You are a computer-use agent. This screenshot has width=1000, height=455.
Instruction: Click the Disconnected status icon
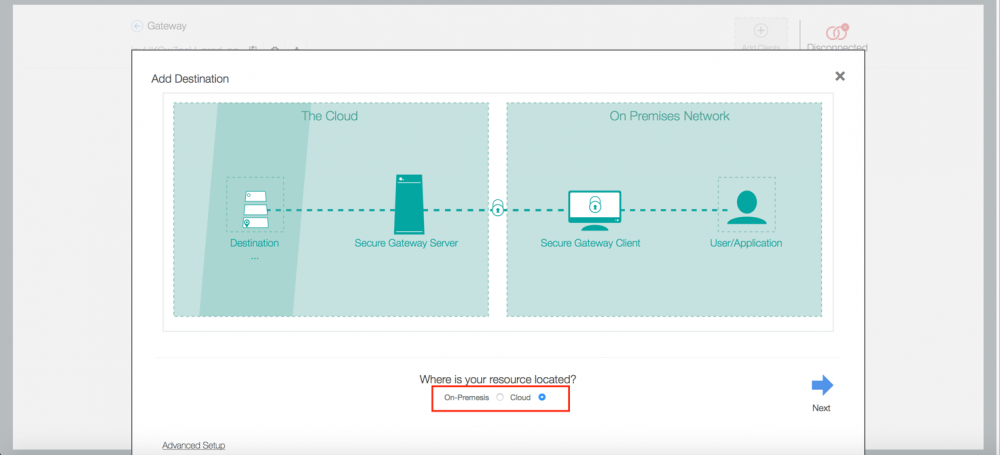837,32
